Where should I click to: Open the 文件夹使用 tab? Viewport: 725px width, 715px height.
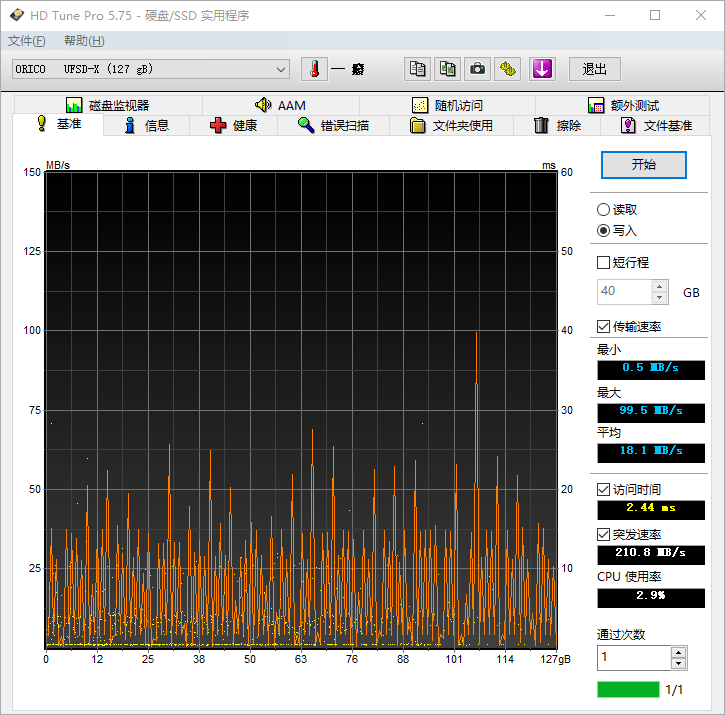(451, 125)
